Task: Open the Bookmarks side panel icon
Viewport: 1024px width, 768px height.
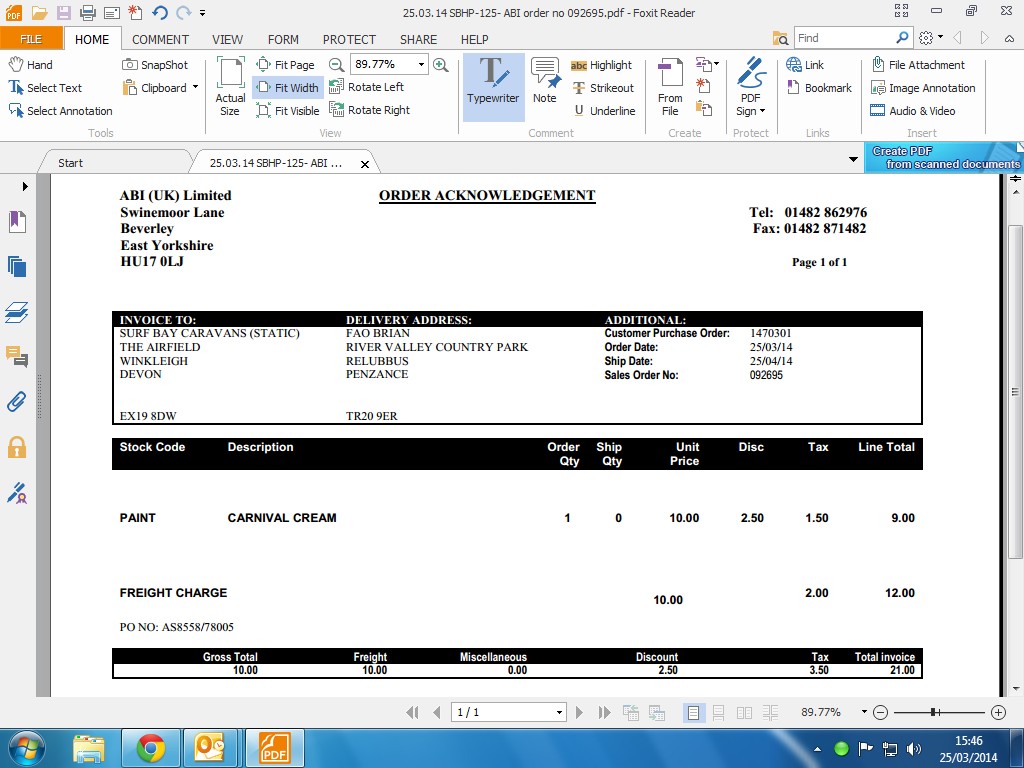Action: tap(16, 221)
